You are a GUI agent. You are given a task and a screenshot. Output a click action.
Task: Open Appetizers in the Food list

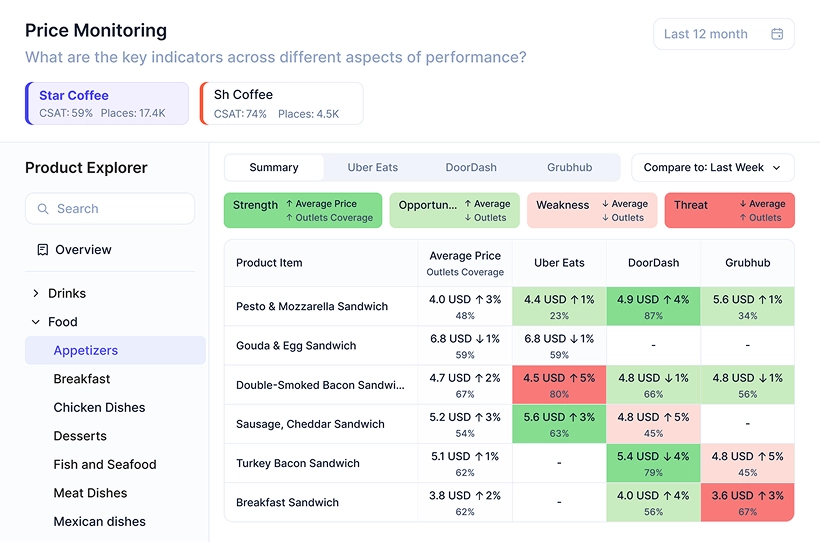click(x=86, y=351)
